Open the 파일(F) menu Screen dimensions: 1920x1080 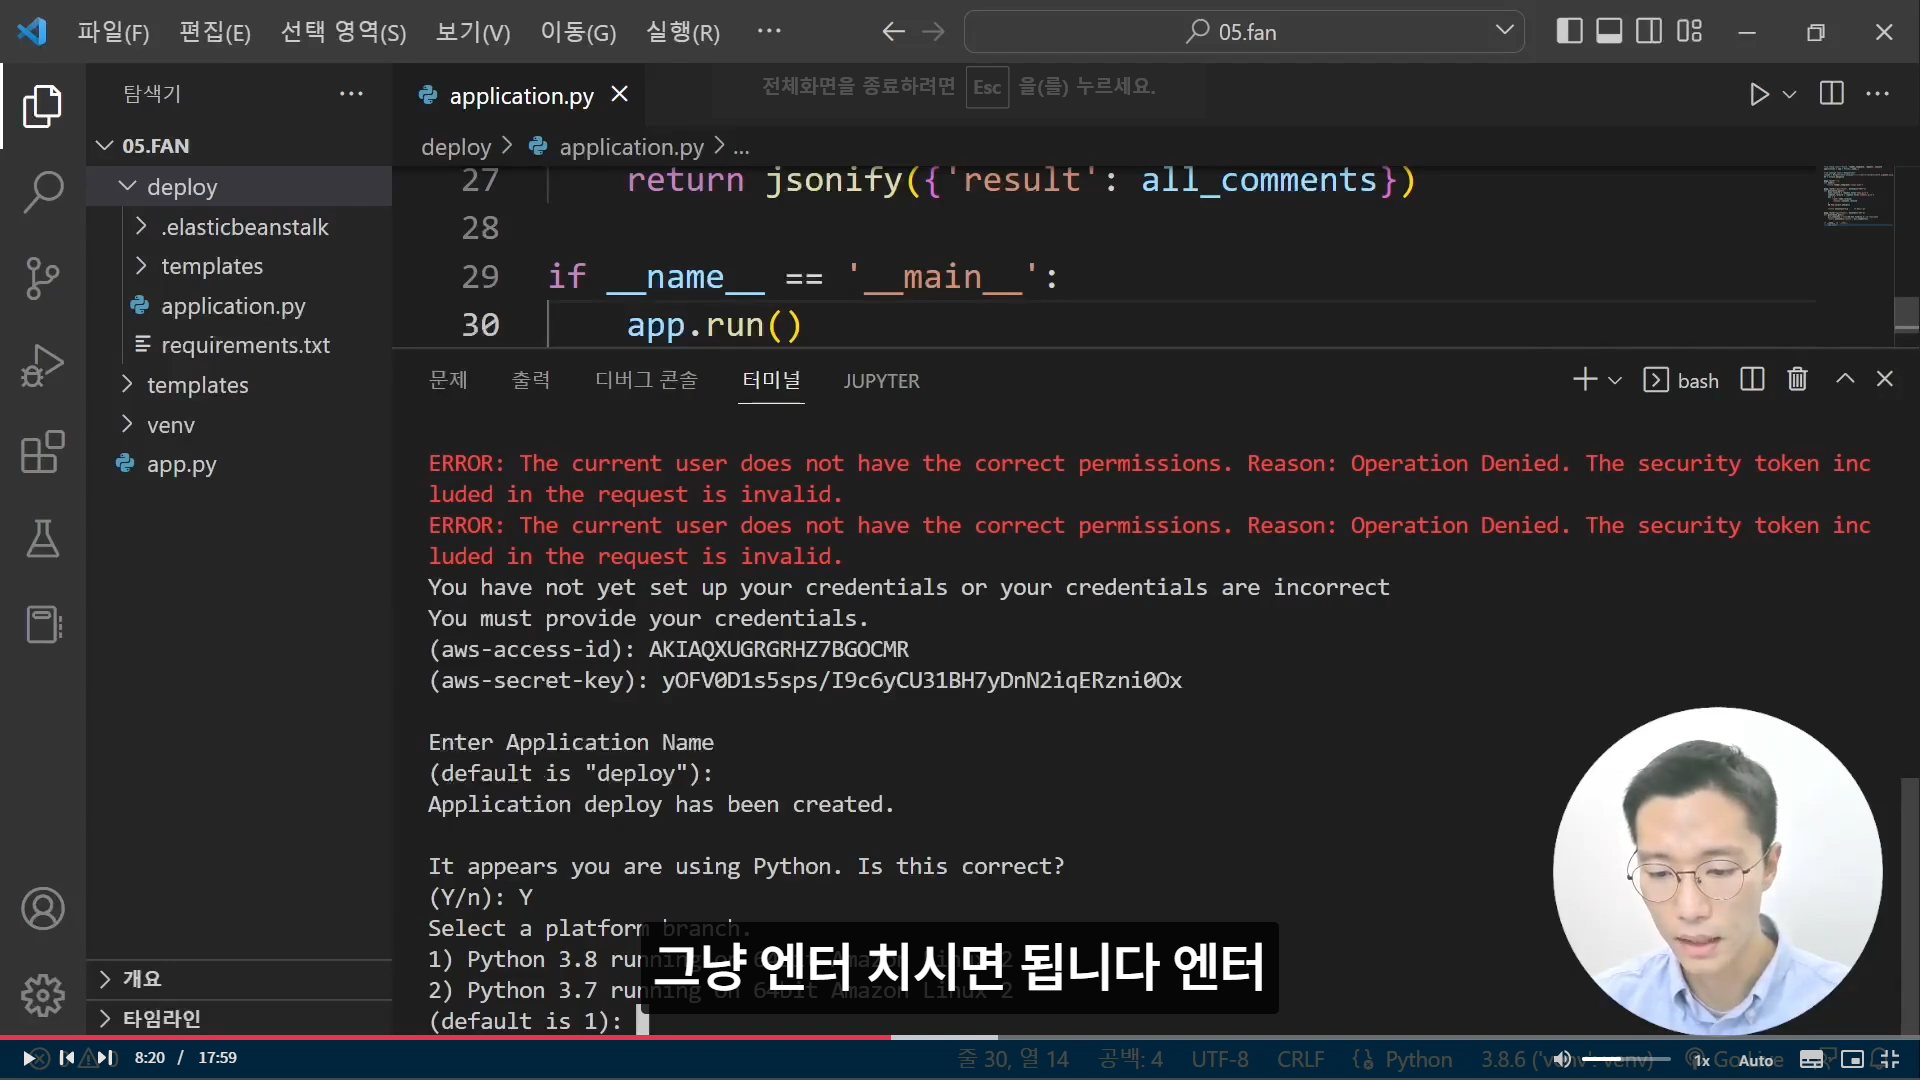(x=114, y=32)
